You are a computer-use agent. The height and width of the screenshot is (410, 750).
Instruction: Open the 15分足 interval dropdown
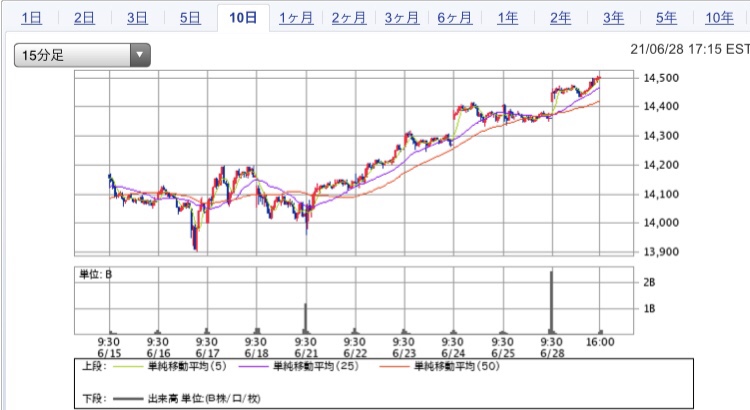tap(82, 55)
